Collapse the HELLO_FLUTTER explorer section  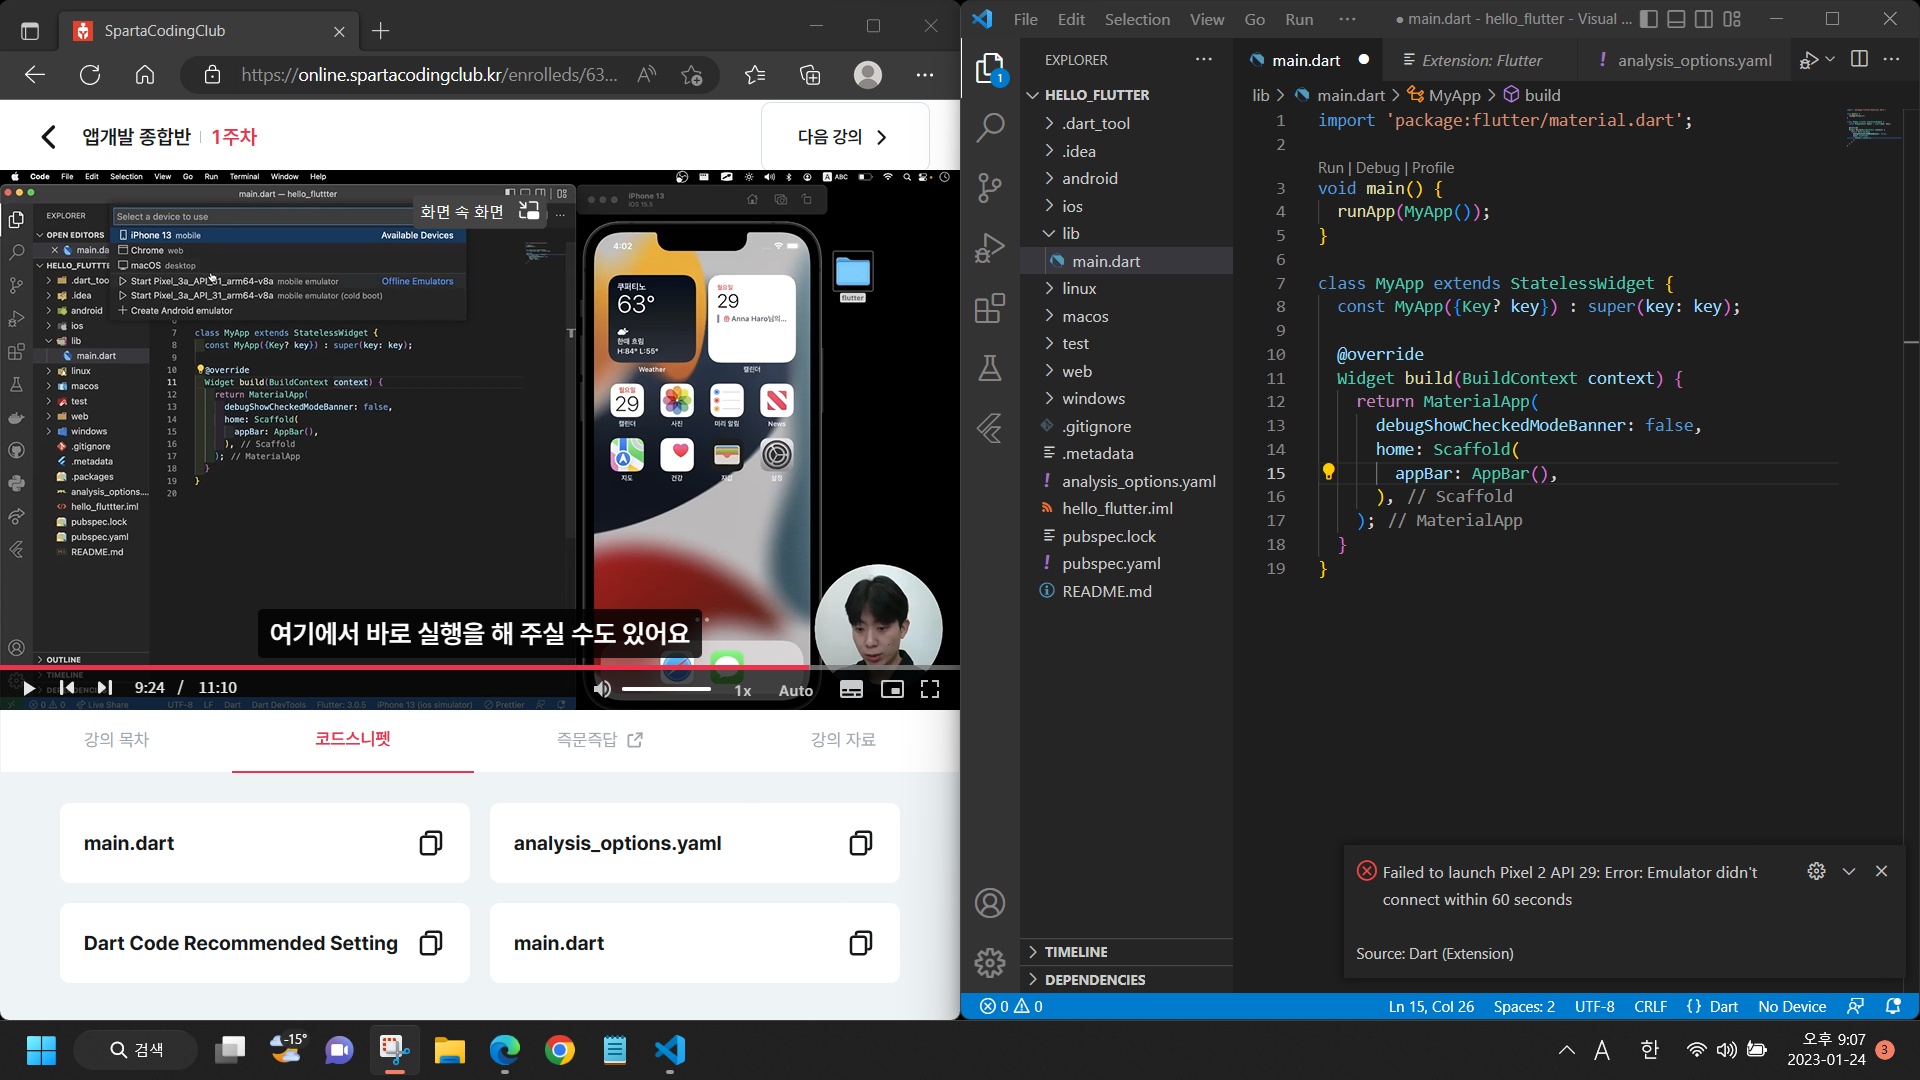[x=1096, y=95]
